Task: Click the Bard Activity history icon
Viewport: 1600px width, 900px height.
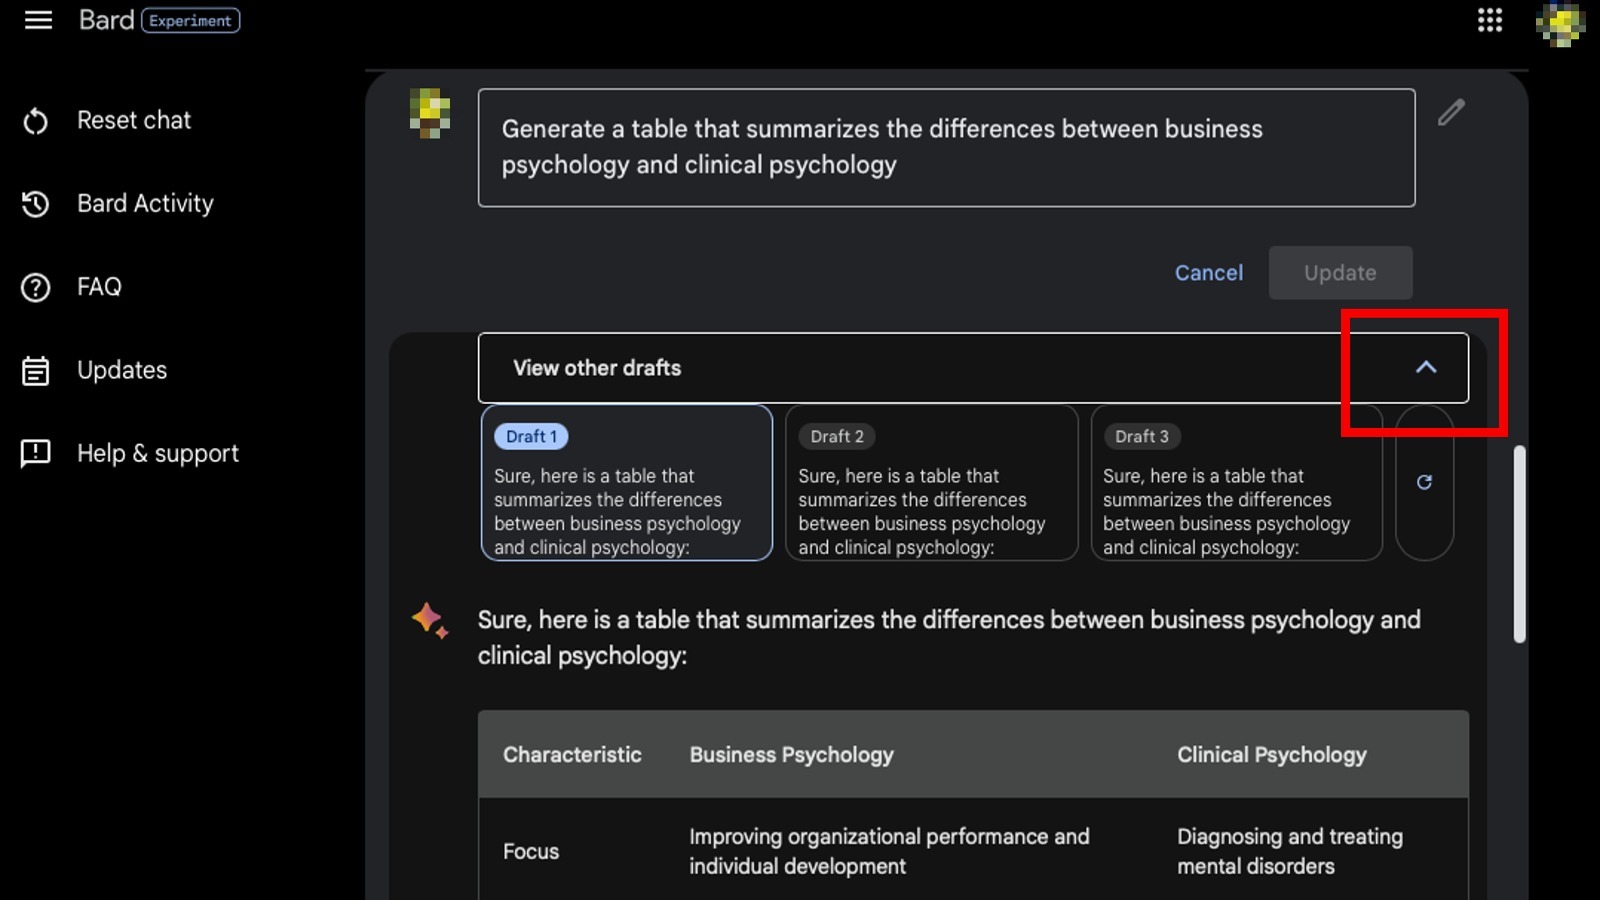Action: pyautogui.click(x=36, y=204)
